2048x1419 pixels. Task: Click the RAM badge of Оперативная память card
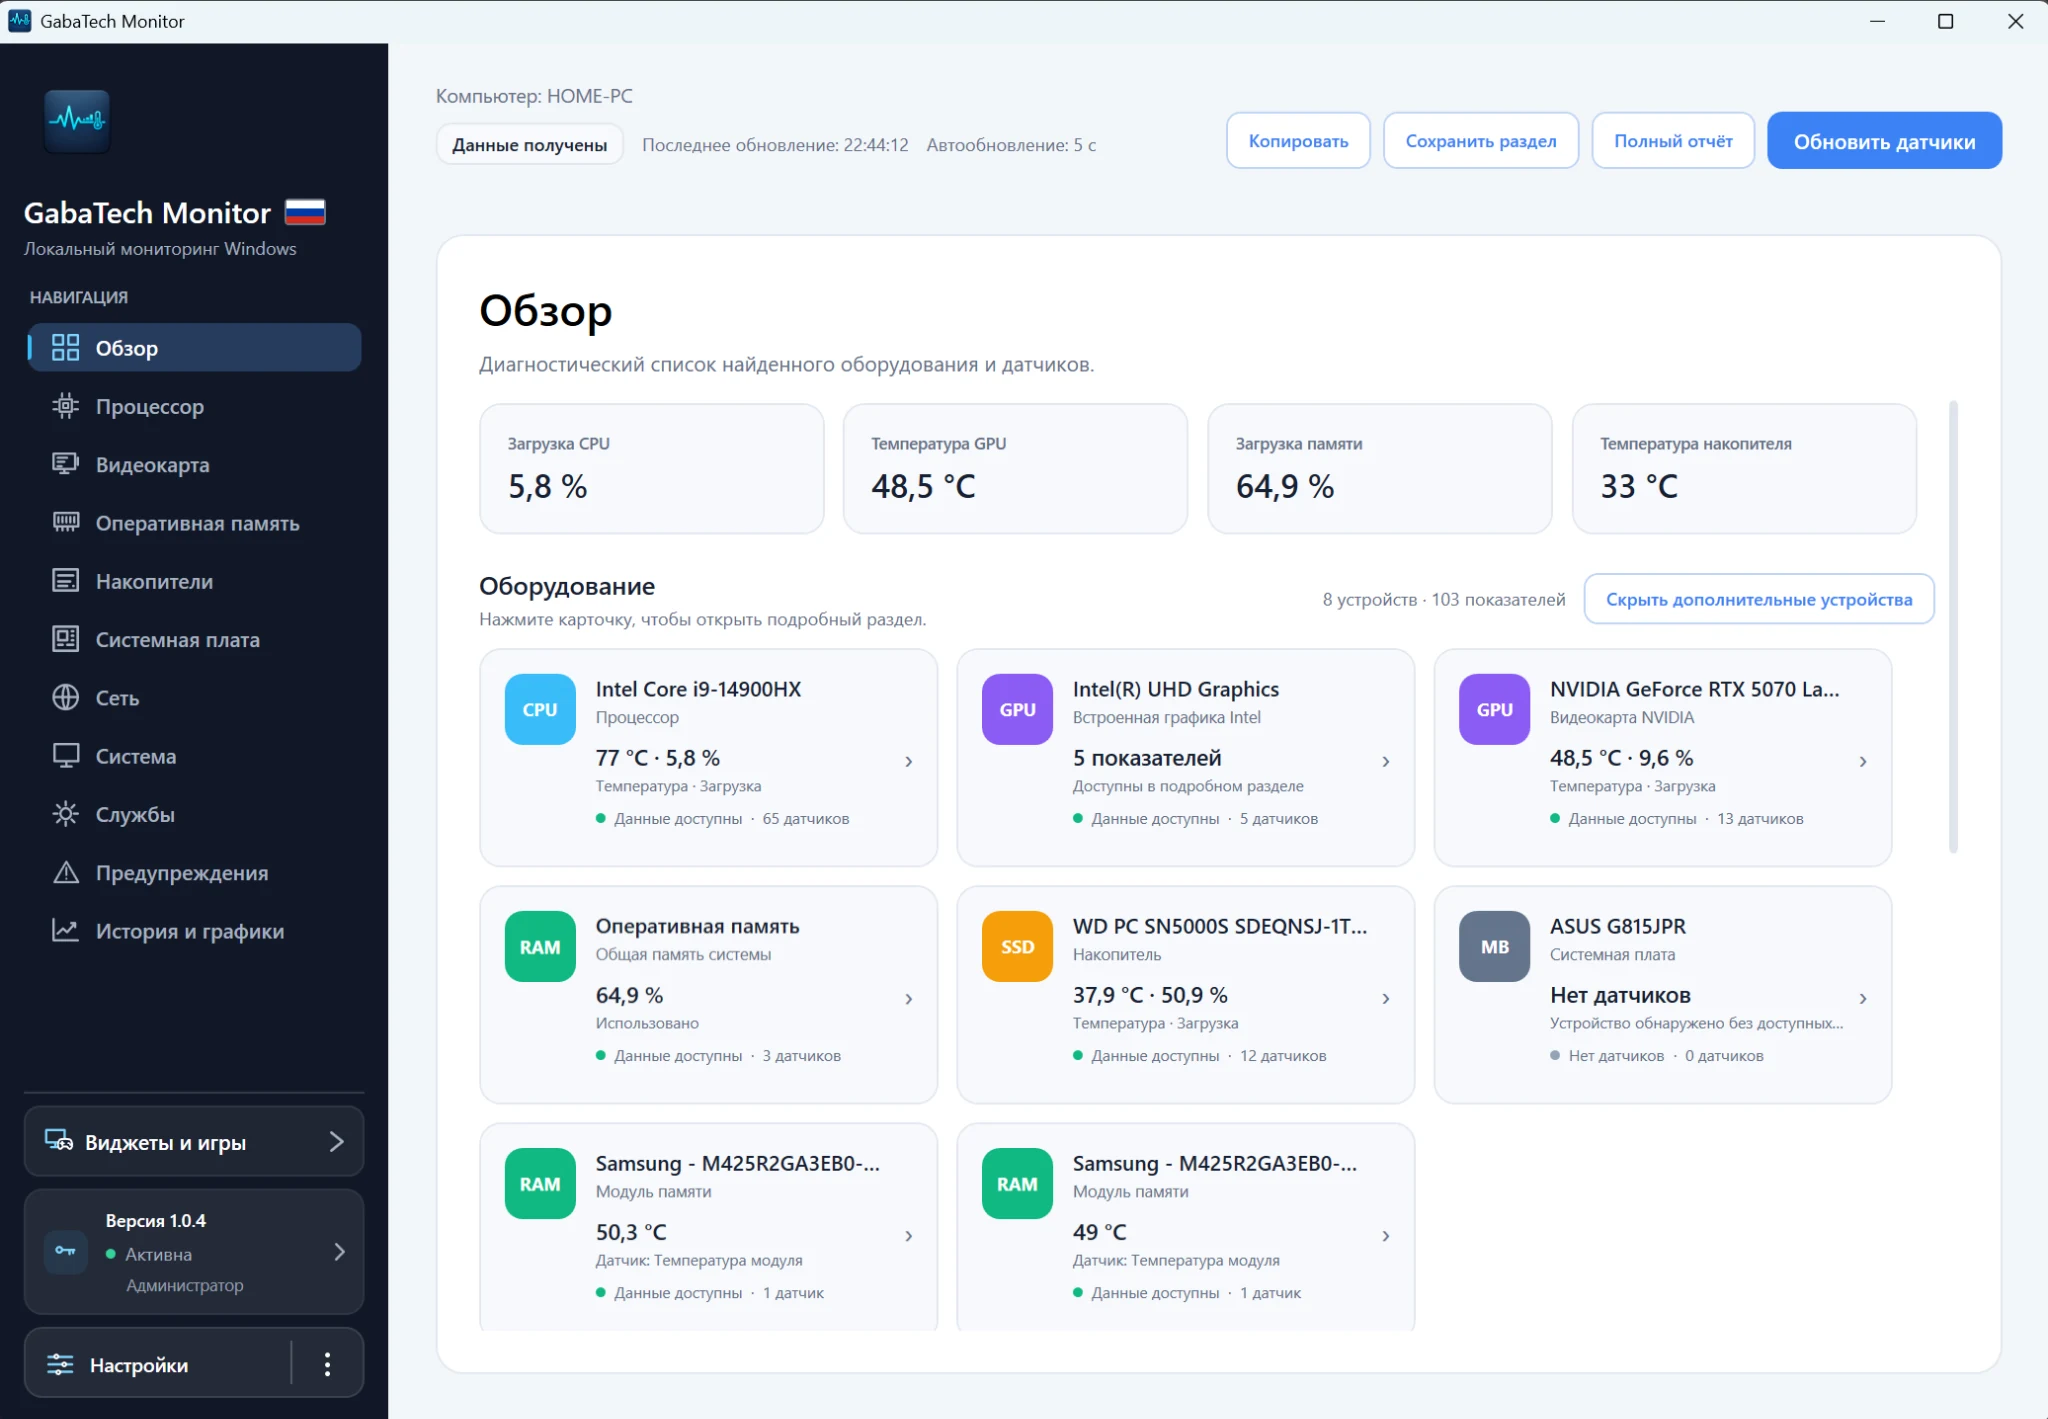tap(540, 946)
